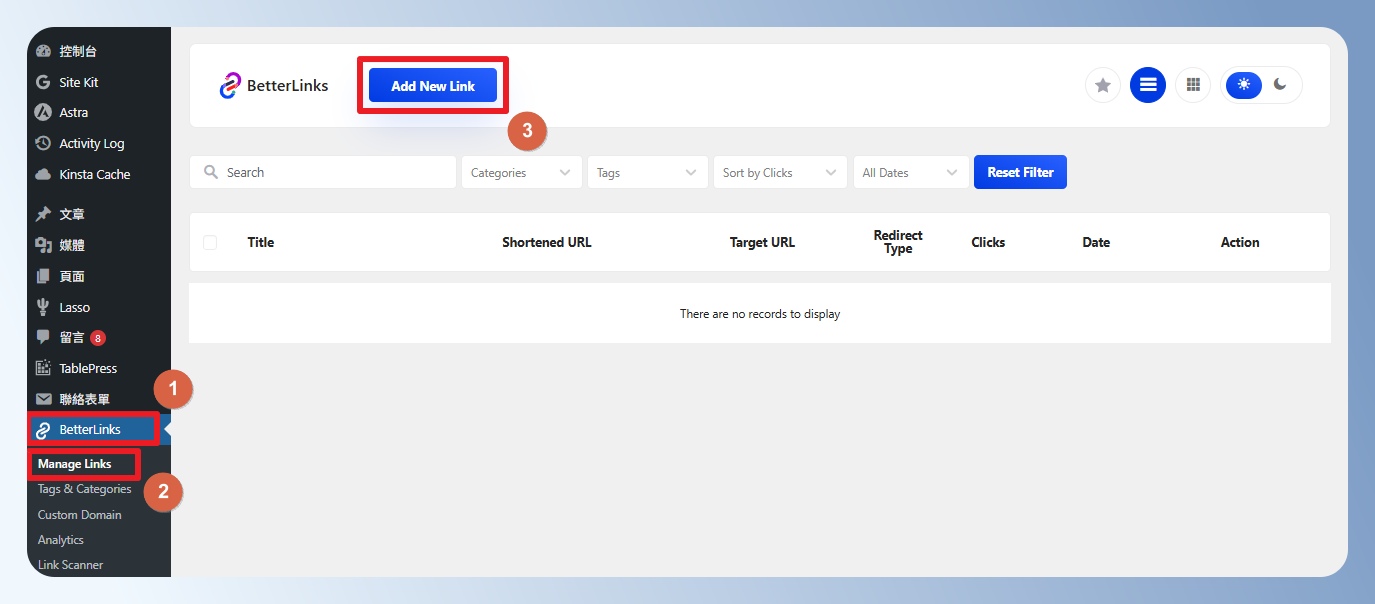Open Site Kit from sidebar
This screenshot has height=604, width=1375.
[78, 82]
